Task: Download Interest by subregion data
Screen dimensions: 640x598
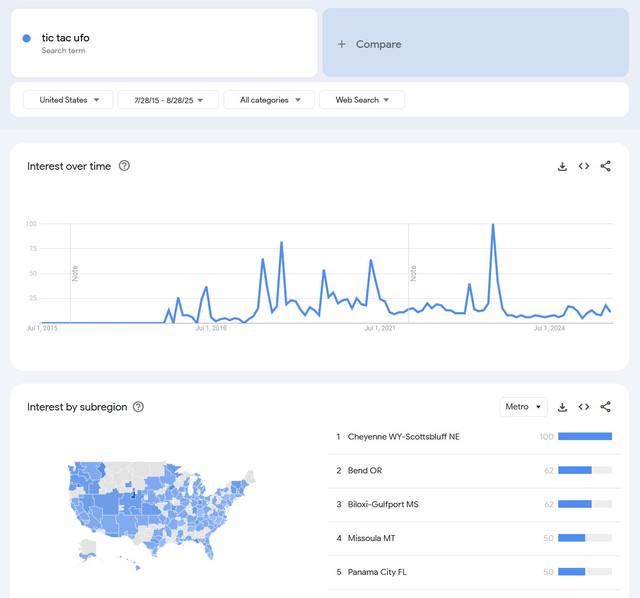Action: coord(562,407)
